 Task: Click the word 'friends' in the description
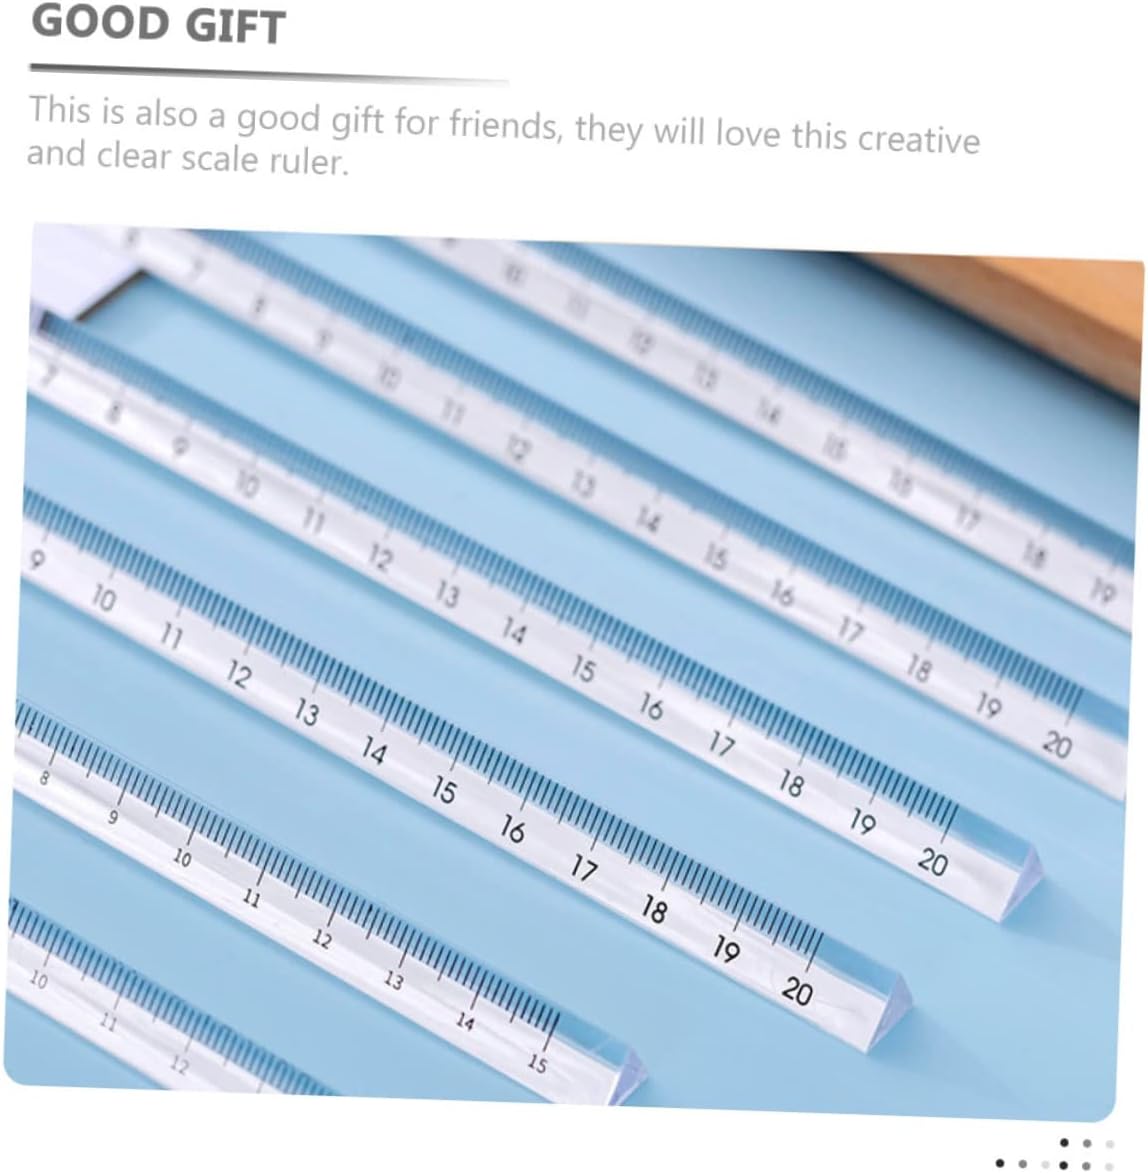pyautogui.click(x=505, y=124)
